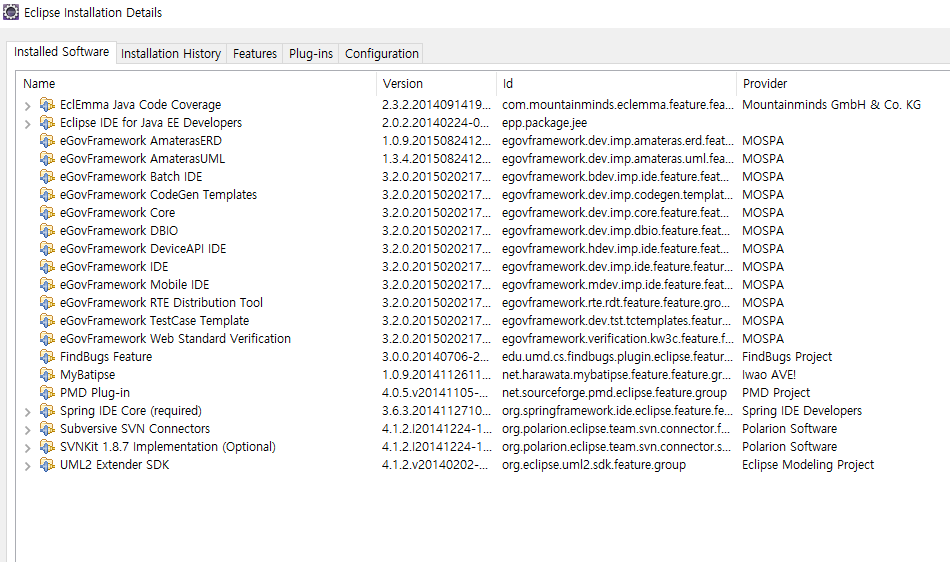Click the Eclipse logo in the title bar
The image size is (950, 562).
11,12
